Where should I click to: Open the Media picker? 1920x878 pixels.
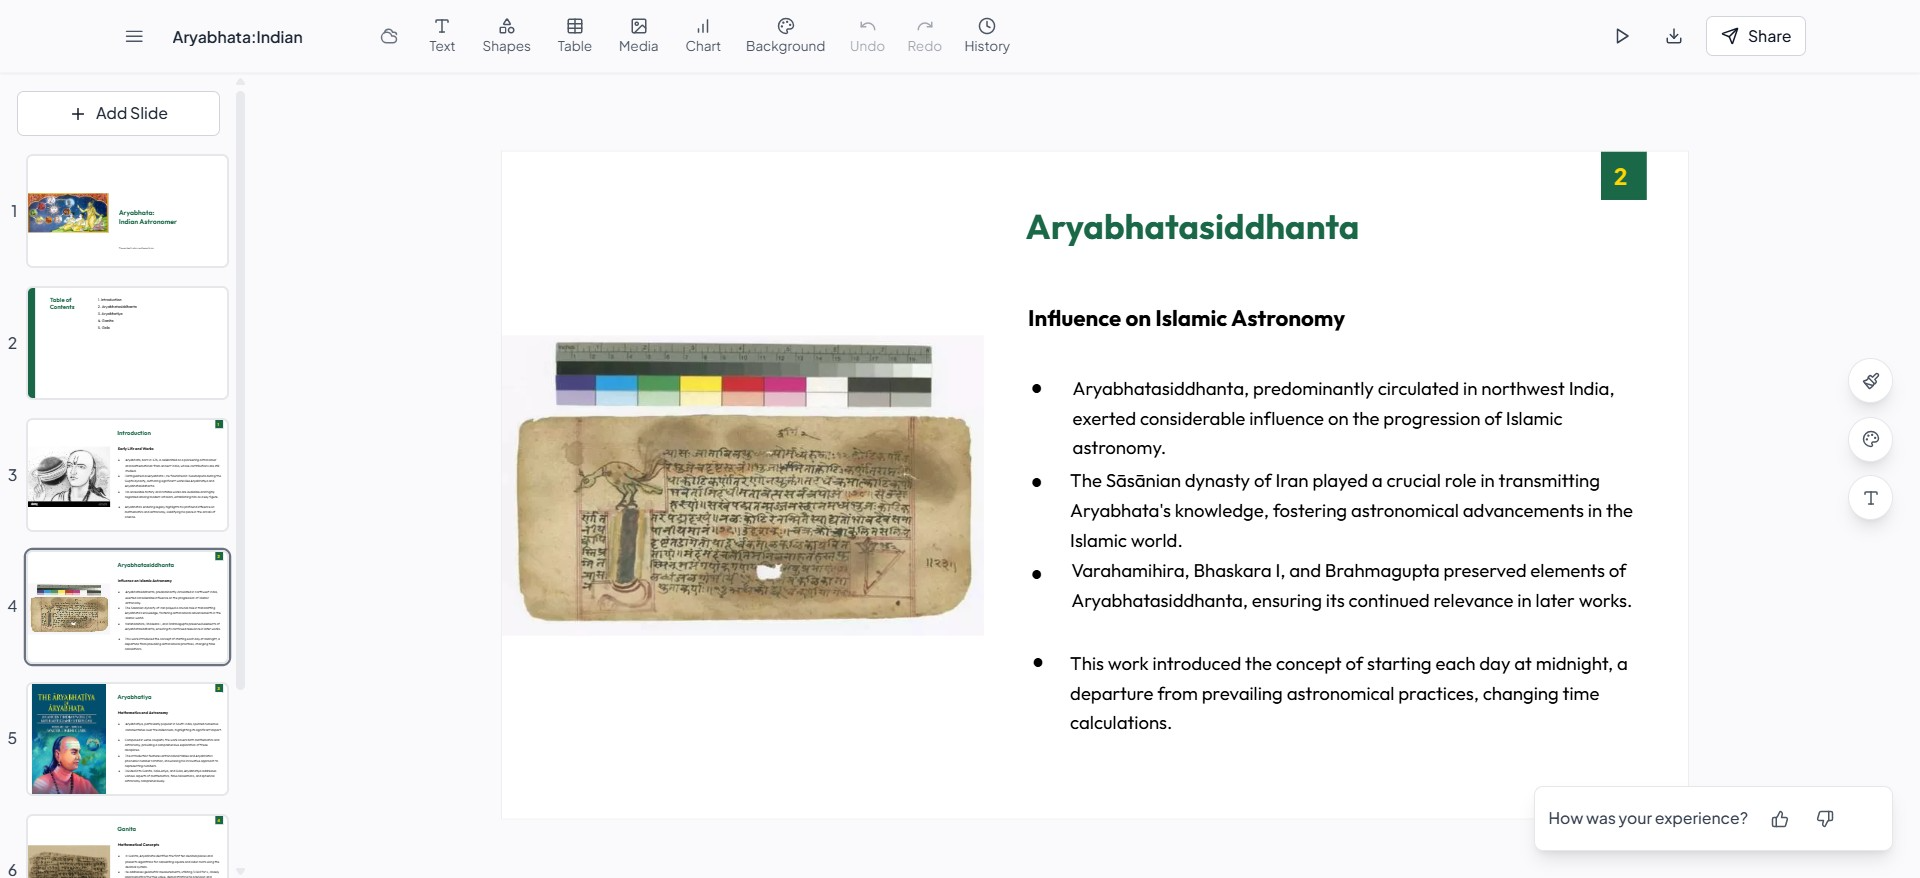click(638, 35)
